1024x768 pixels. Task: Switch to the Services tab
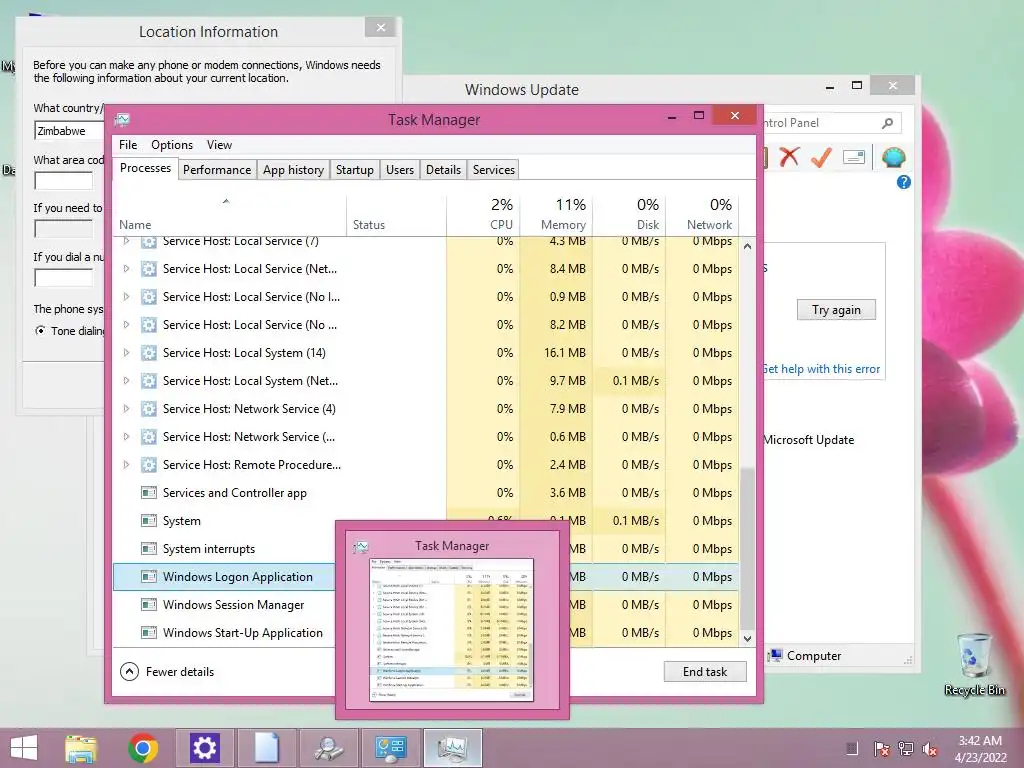[x=494, y=170]
